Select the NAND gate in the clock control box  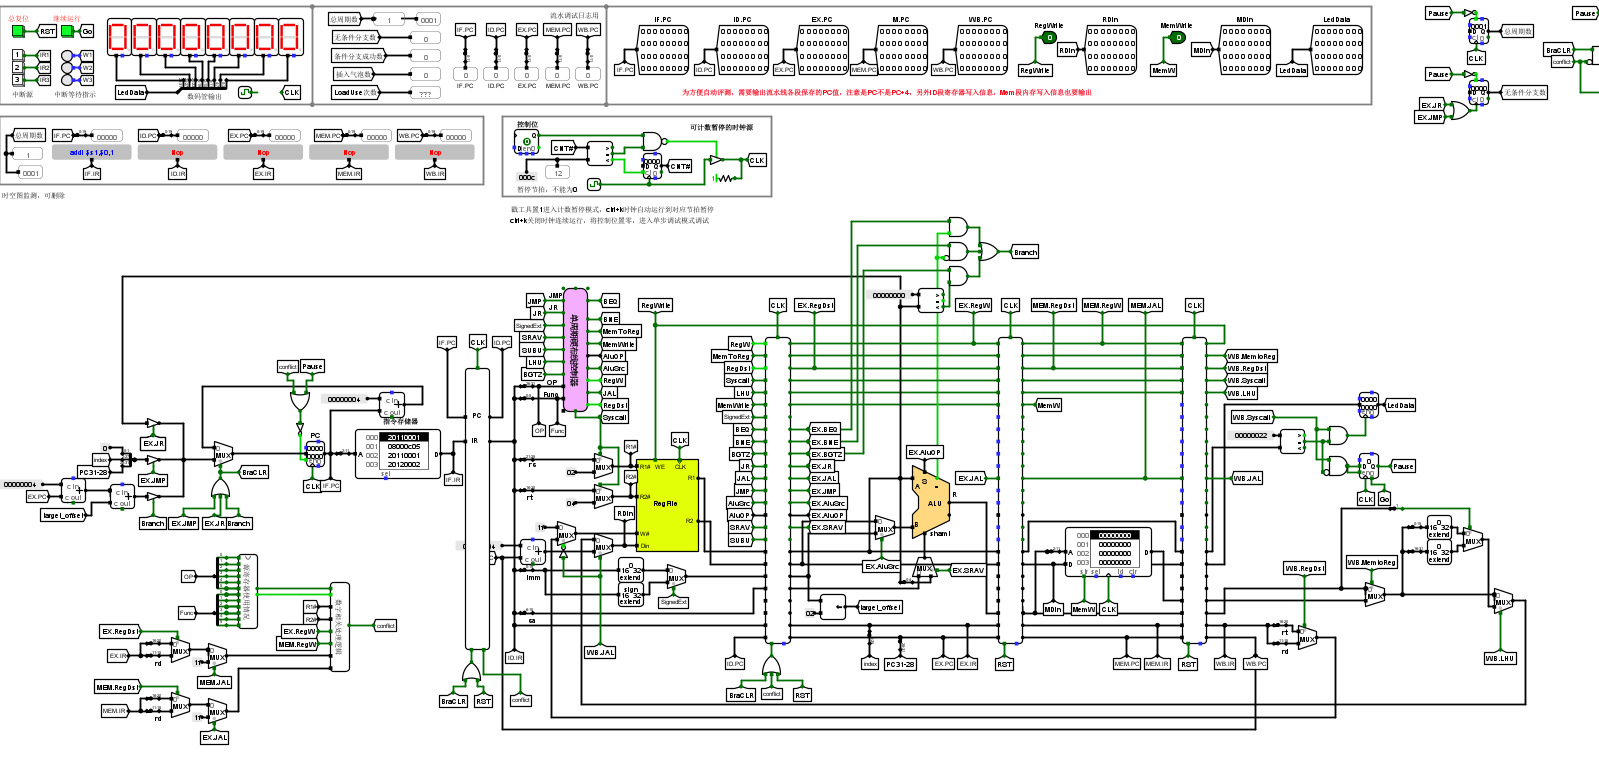(654, 140)
